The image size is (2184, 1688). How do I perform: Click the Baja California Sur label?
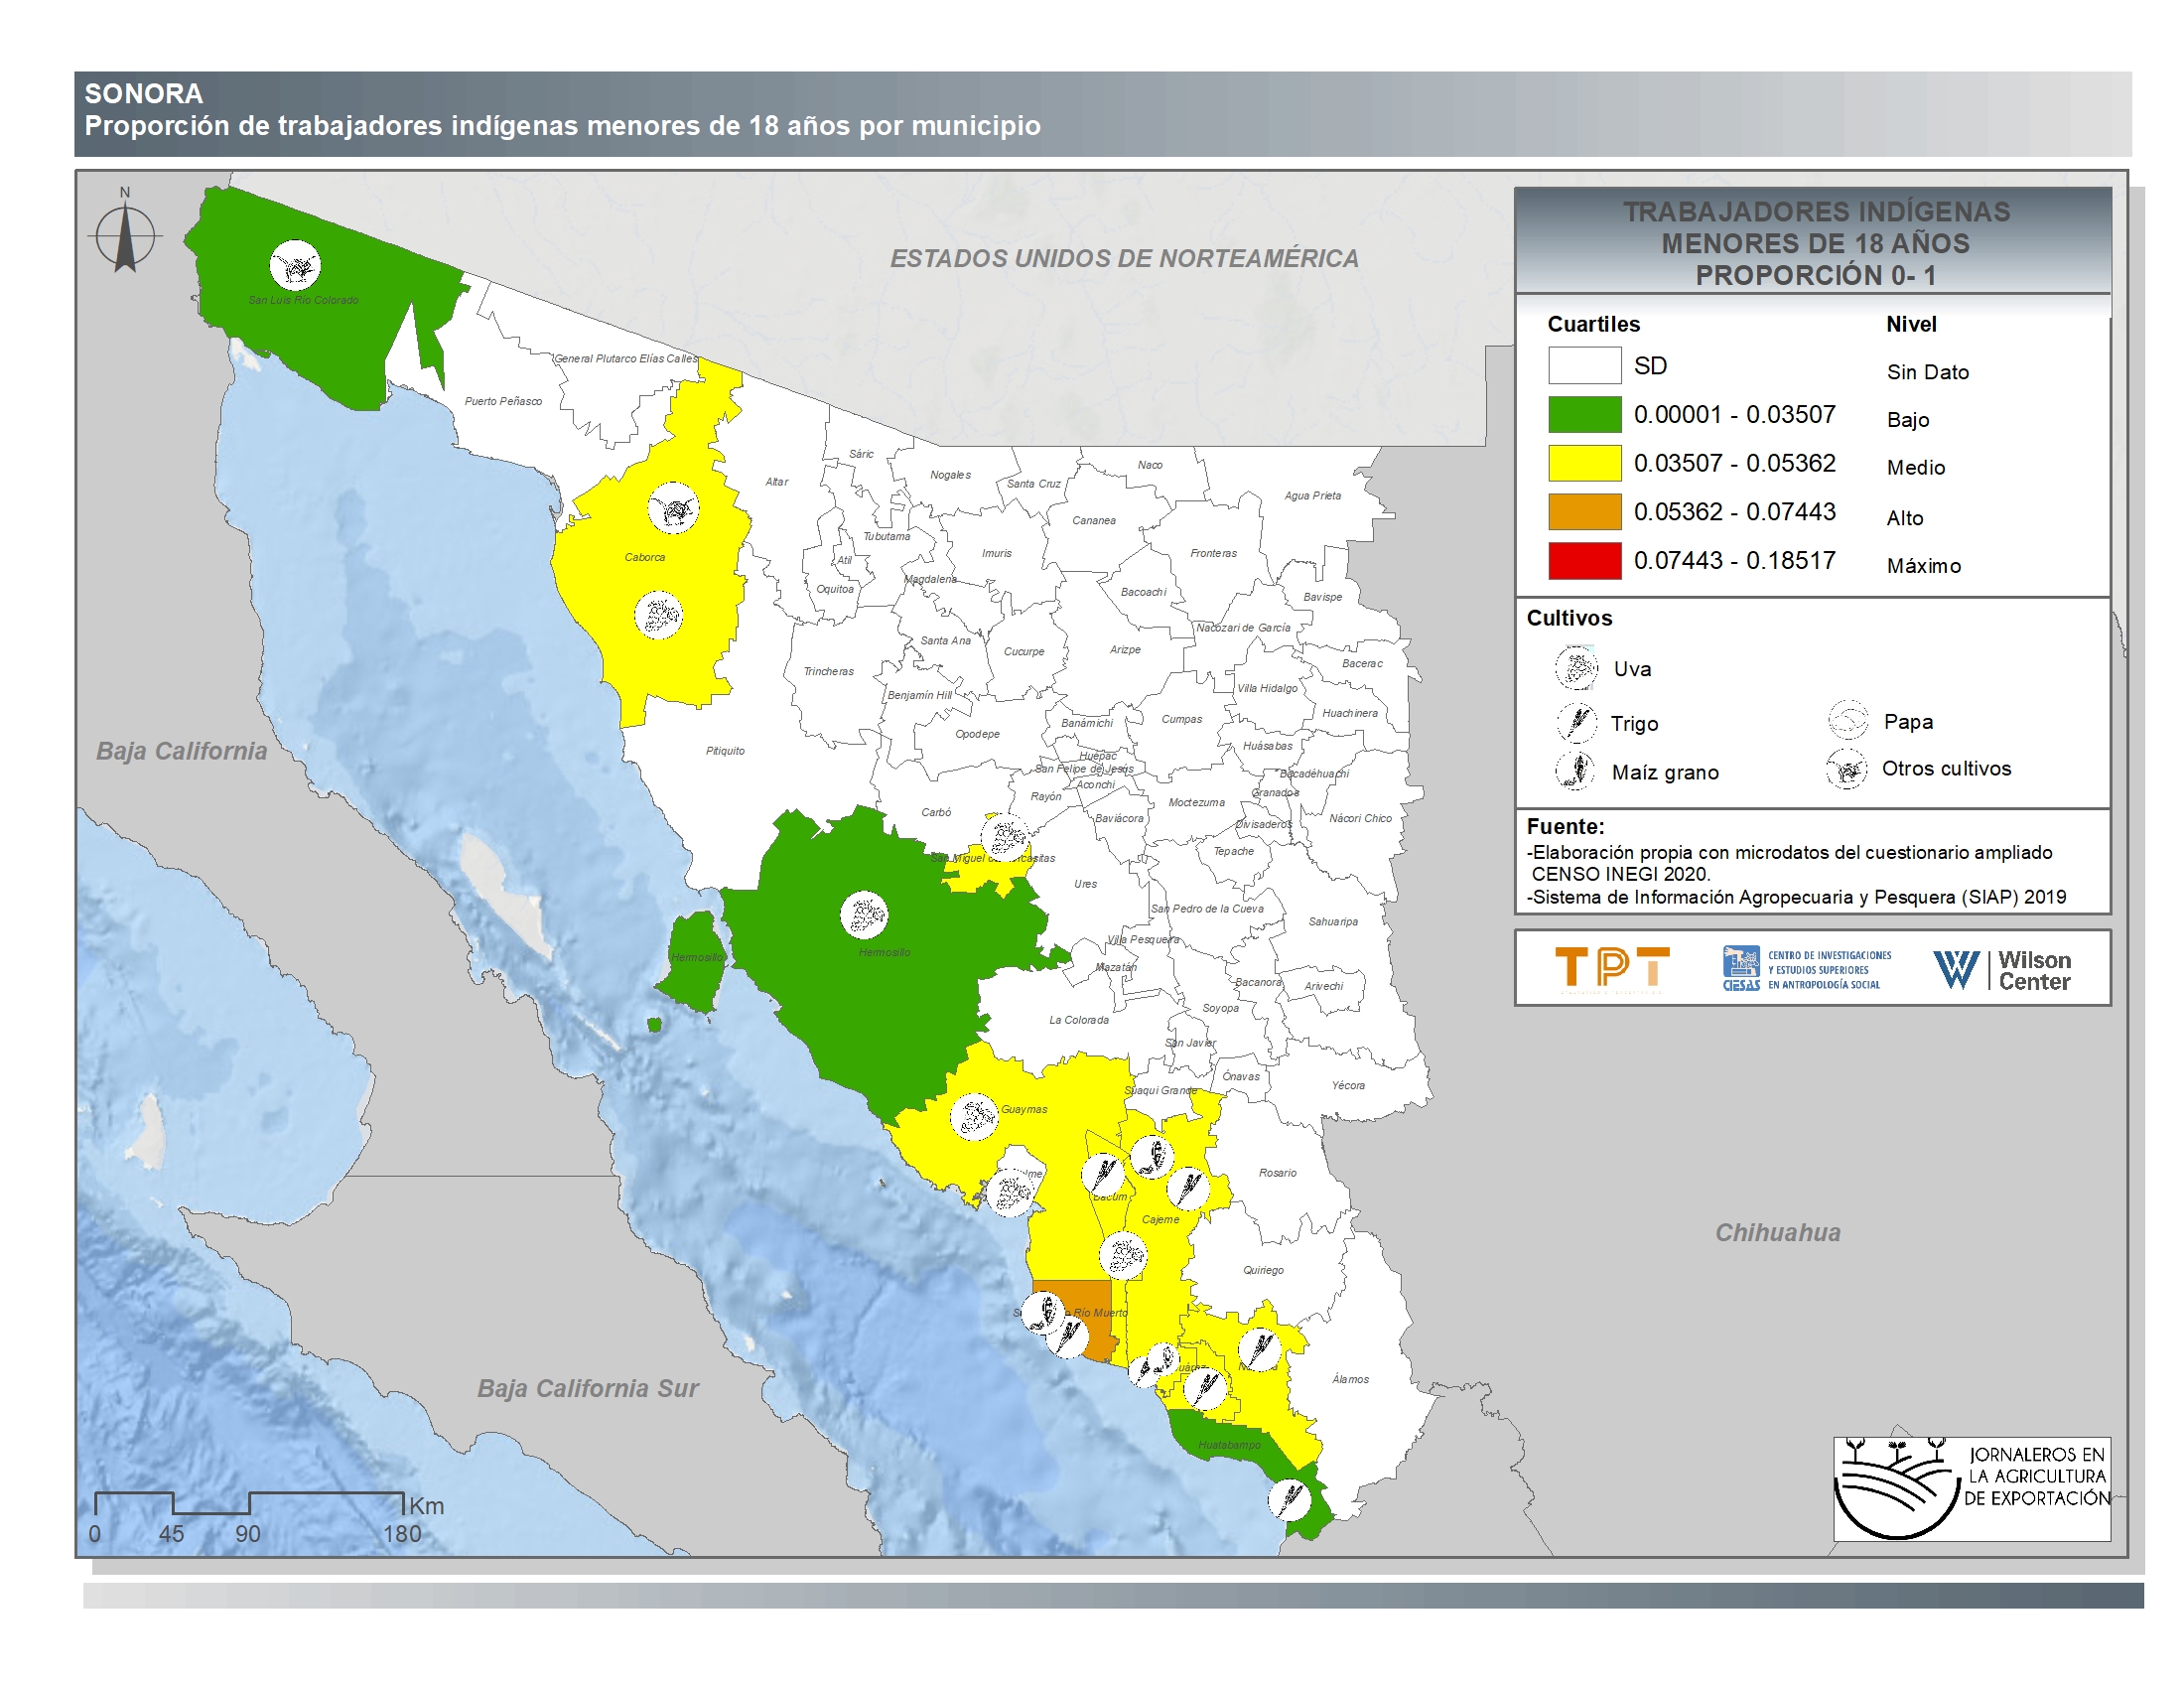pos(587,1388)
